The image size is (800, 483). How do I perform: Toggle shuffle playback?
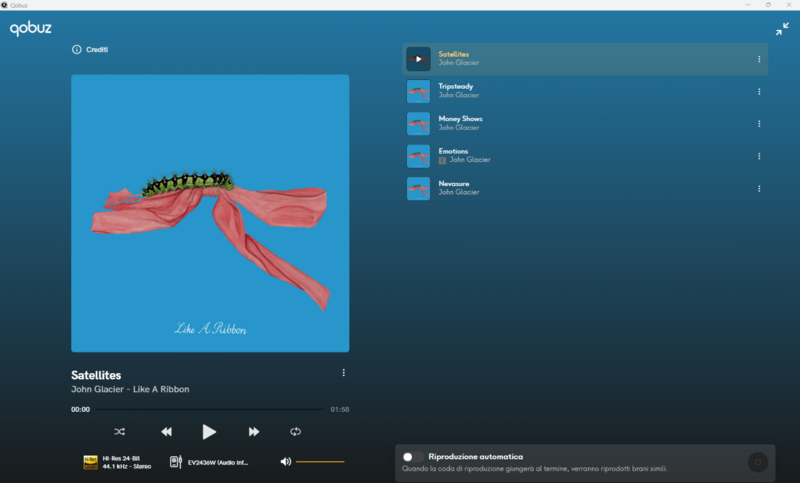coord(119,431)
